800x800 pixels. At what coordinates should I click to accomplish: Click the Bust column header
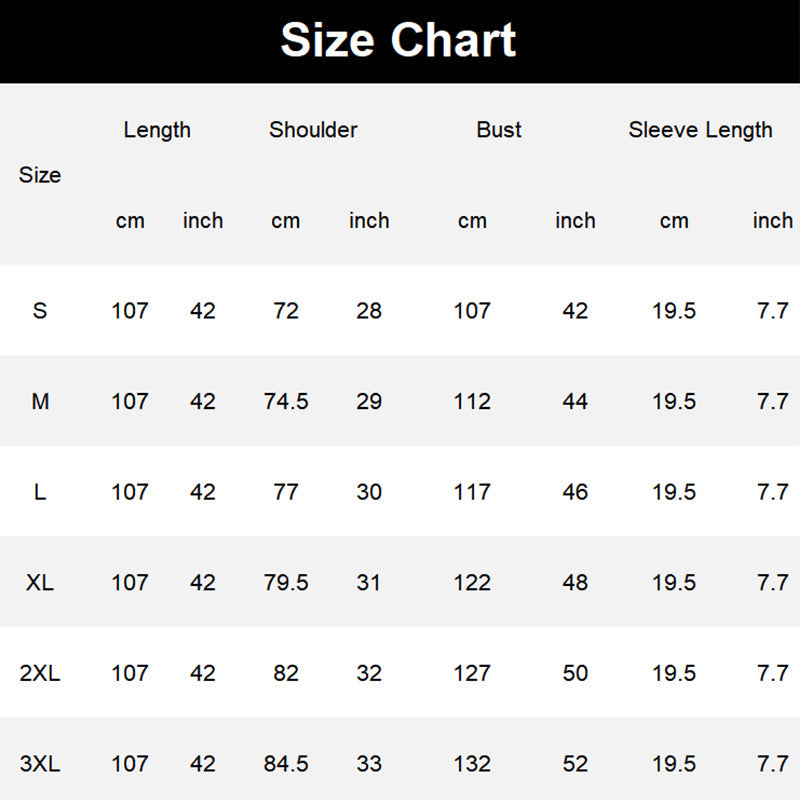tap(499, 130)
